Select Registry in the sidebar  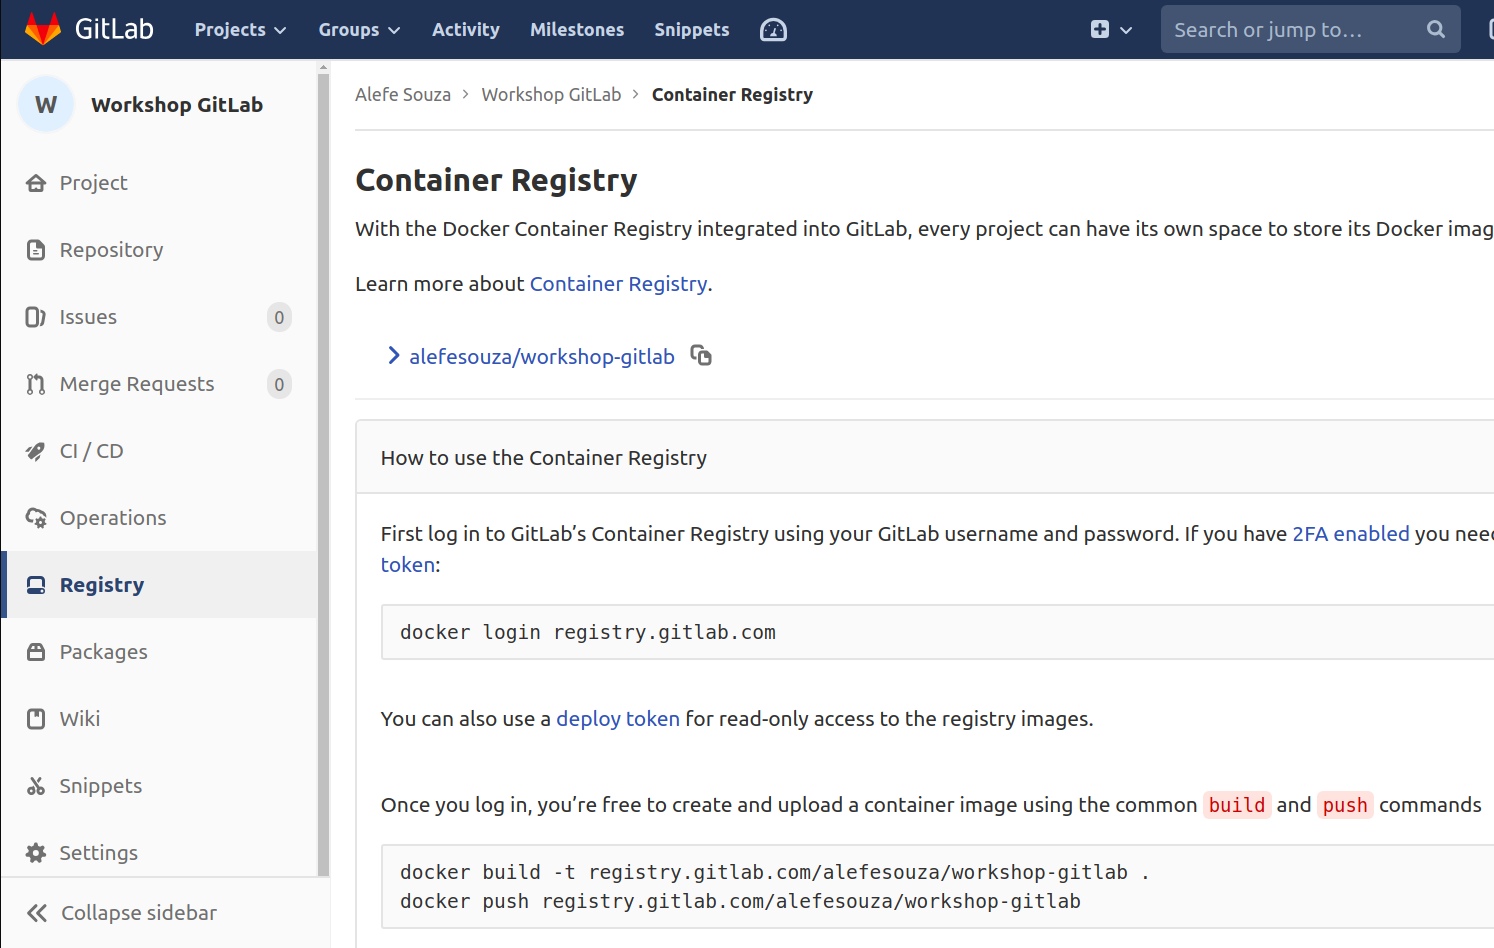[x=159, y=585]
